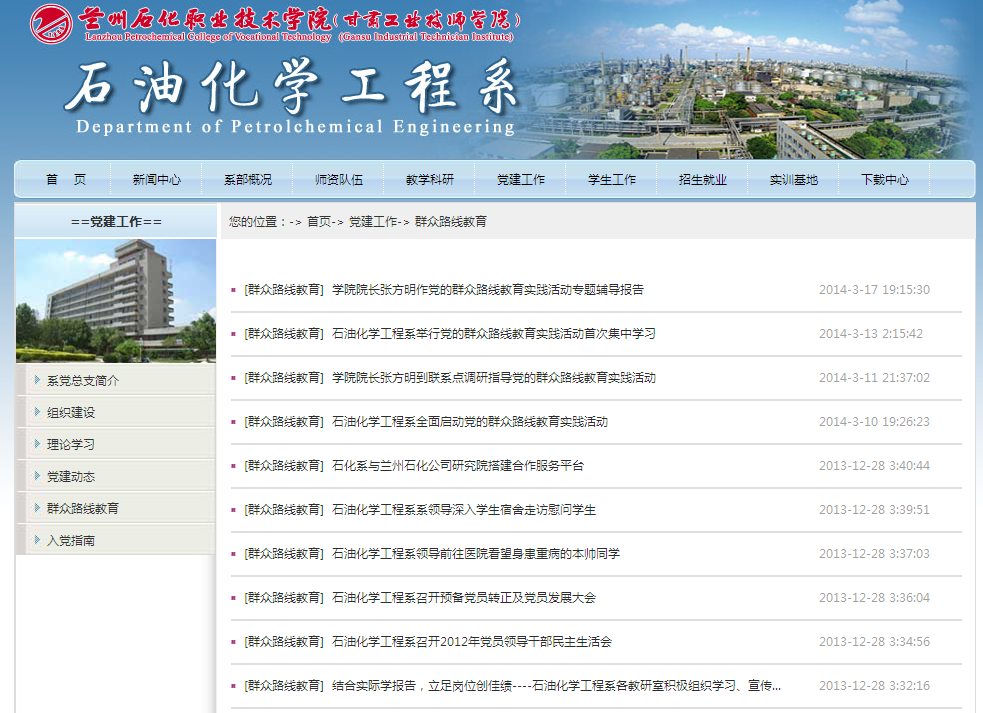
Task: Select 师资队伍 from the top navigation
Action: pos(339,180)
